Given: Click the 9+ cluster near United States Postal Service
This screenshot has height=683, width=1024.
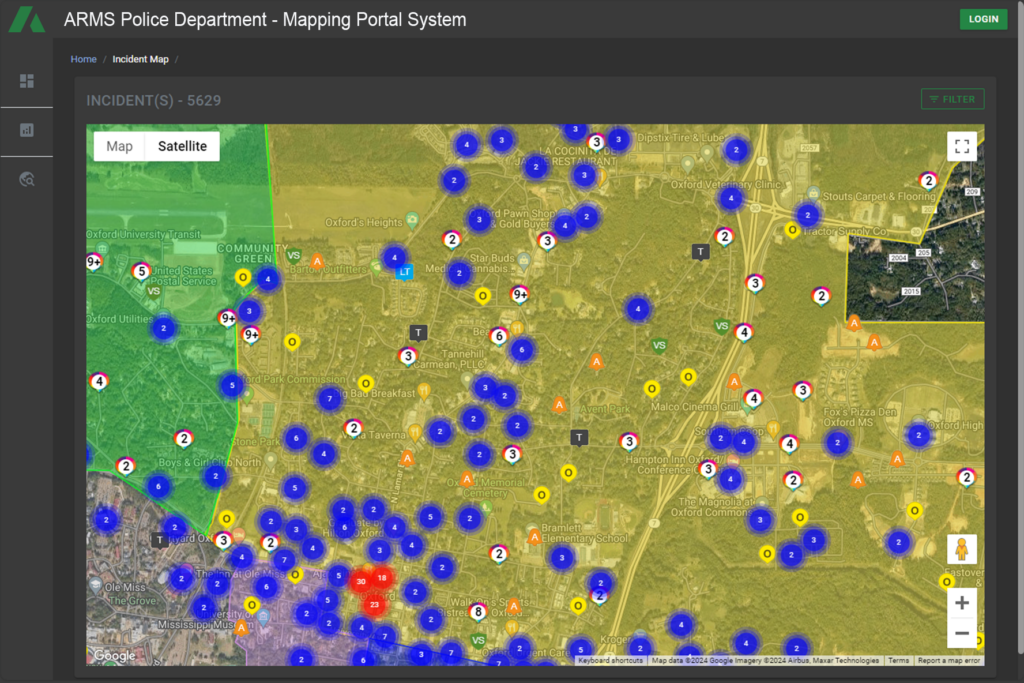Looking at the screenshot, I should 93,262.
